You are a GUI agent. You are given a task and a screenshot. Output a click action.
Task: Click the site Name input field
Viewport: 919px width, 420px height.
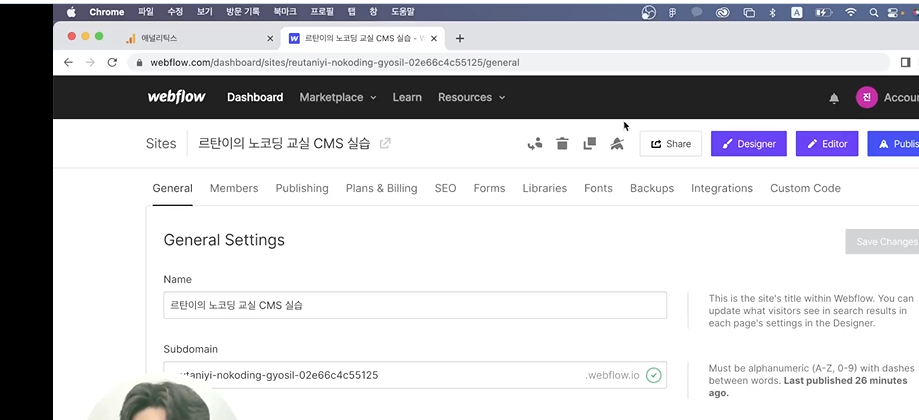[x=415, y=305]
